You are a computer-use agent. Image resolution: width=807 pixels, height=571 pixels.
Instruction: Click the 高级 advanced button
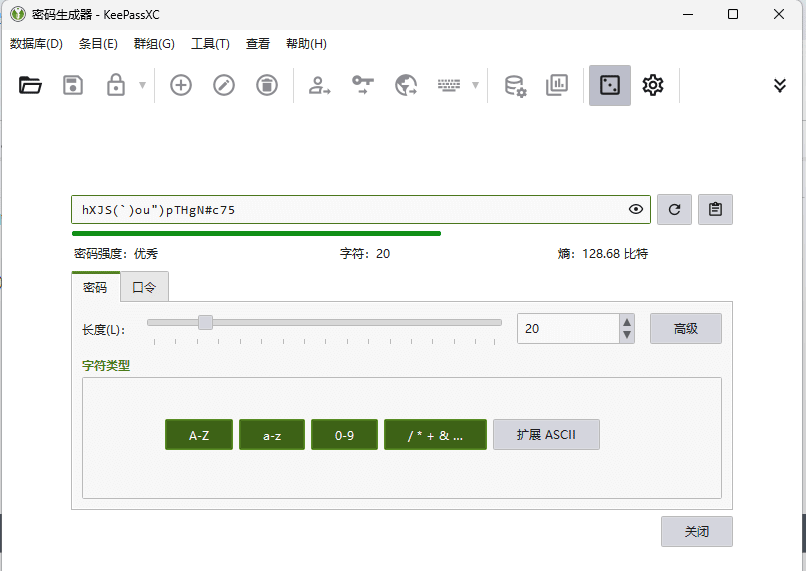686,328
